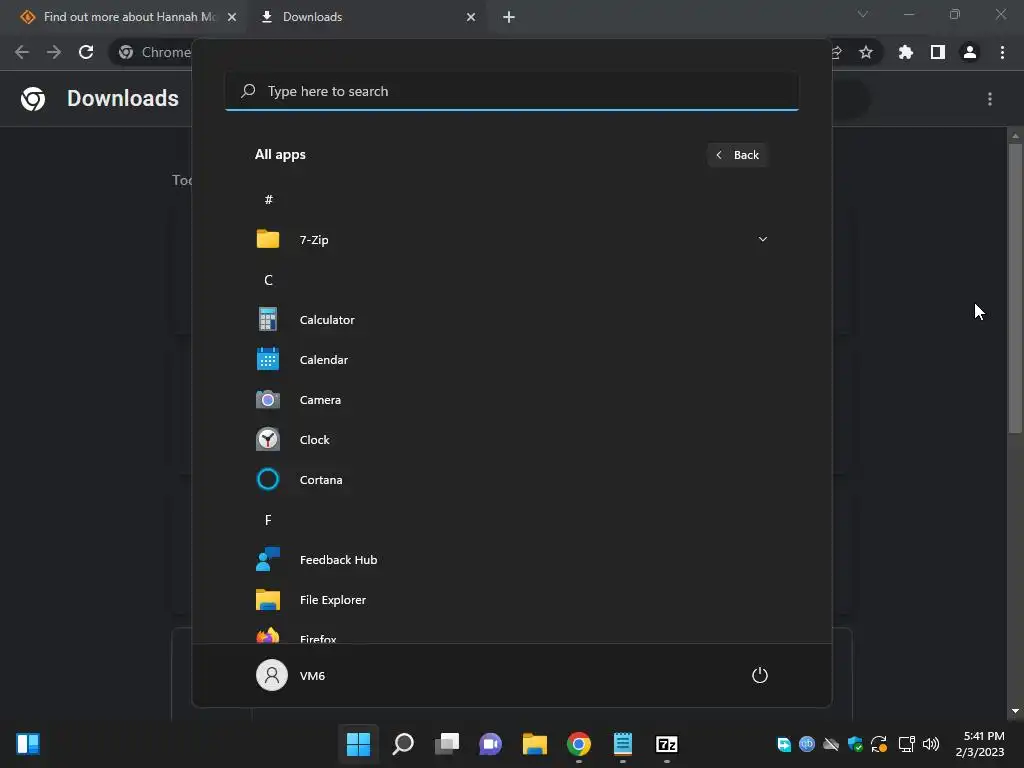The width and height of the screenshot is (1024, 768).
Task: Jump to letter C section header
Action: click(268, 280)
